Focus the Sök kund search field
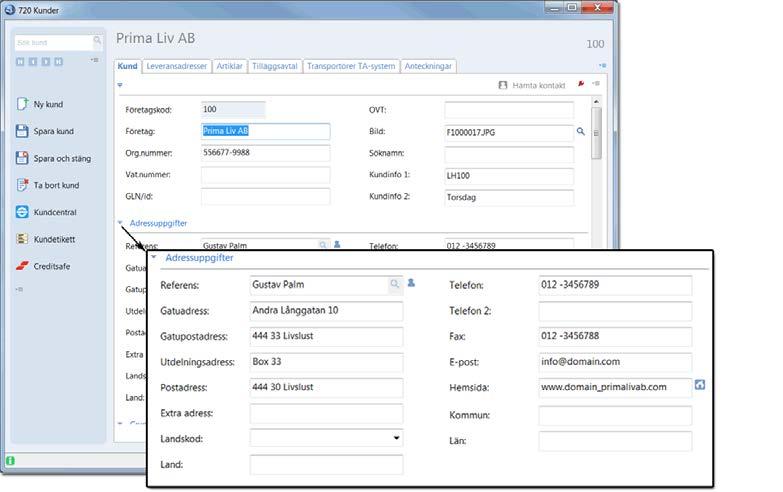 click(x=54, y=42)
